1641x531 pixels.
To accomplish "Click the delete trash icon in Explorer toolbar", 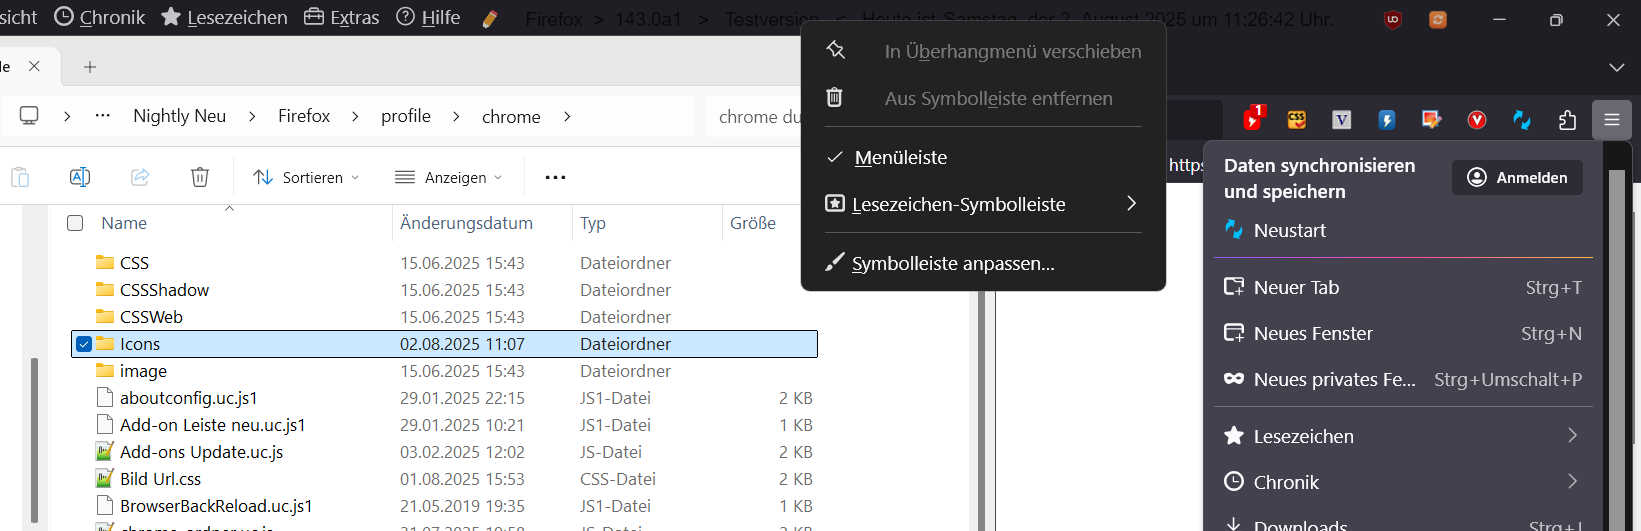I will 200,177.
